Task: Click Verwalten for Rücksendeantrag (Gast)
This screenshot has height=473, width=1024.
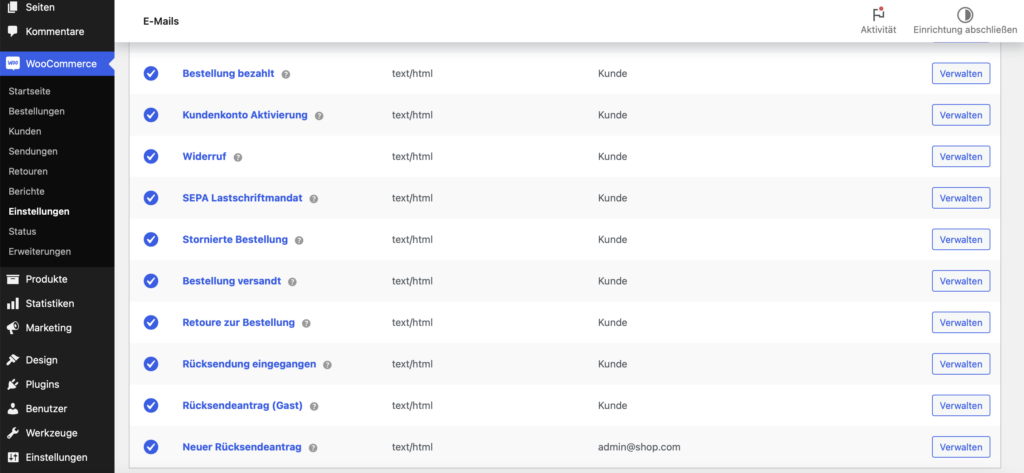Action: pyautogui.click(x=961, y=406)
